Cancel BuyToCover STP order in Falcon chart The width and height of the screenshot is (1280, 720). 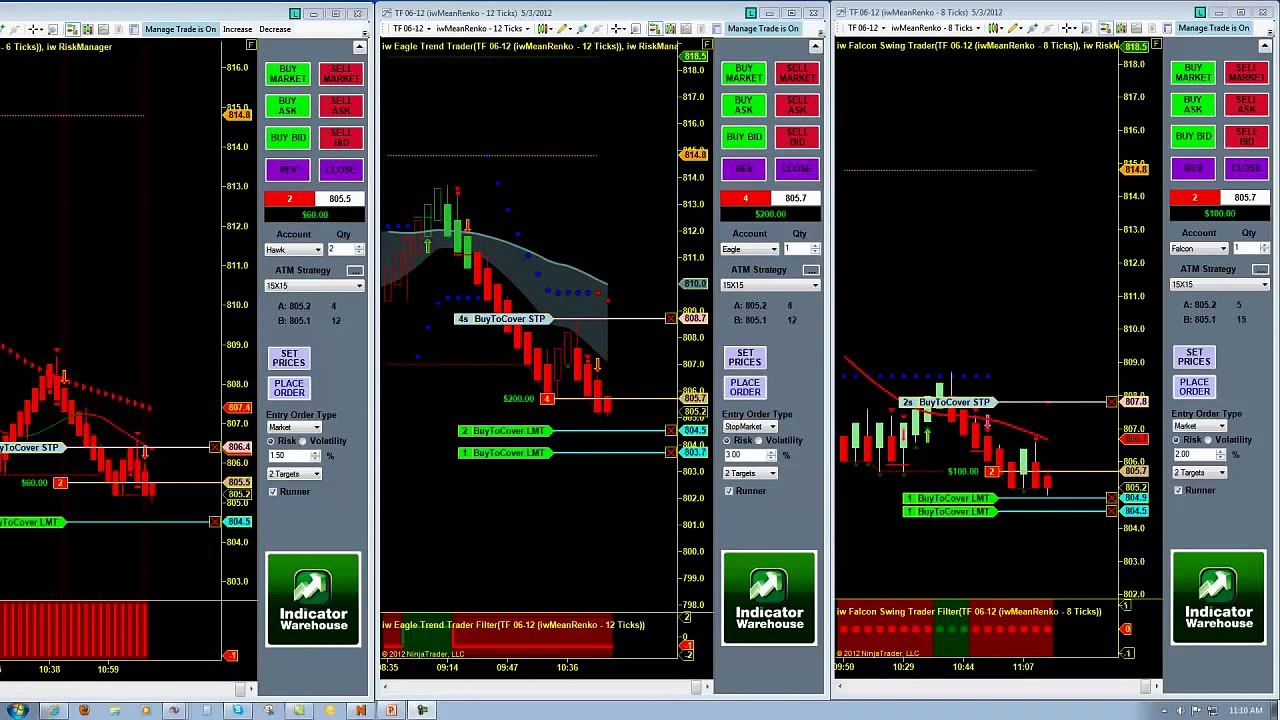point(1111,402)
